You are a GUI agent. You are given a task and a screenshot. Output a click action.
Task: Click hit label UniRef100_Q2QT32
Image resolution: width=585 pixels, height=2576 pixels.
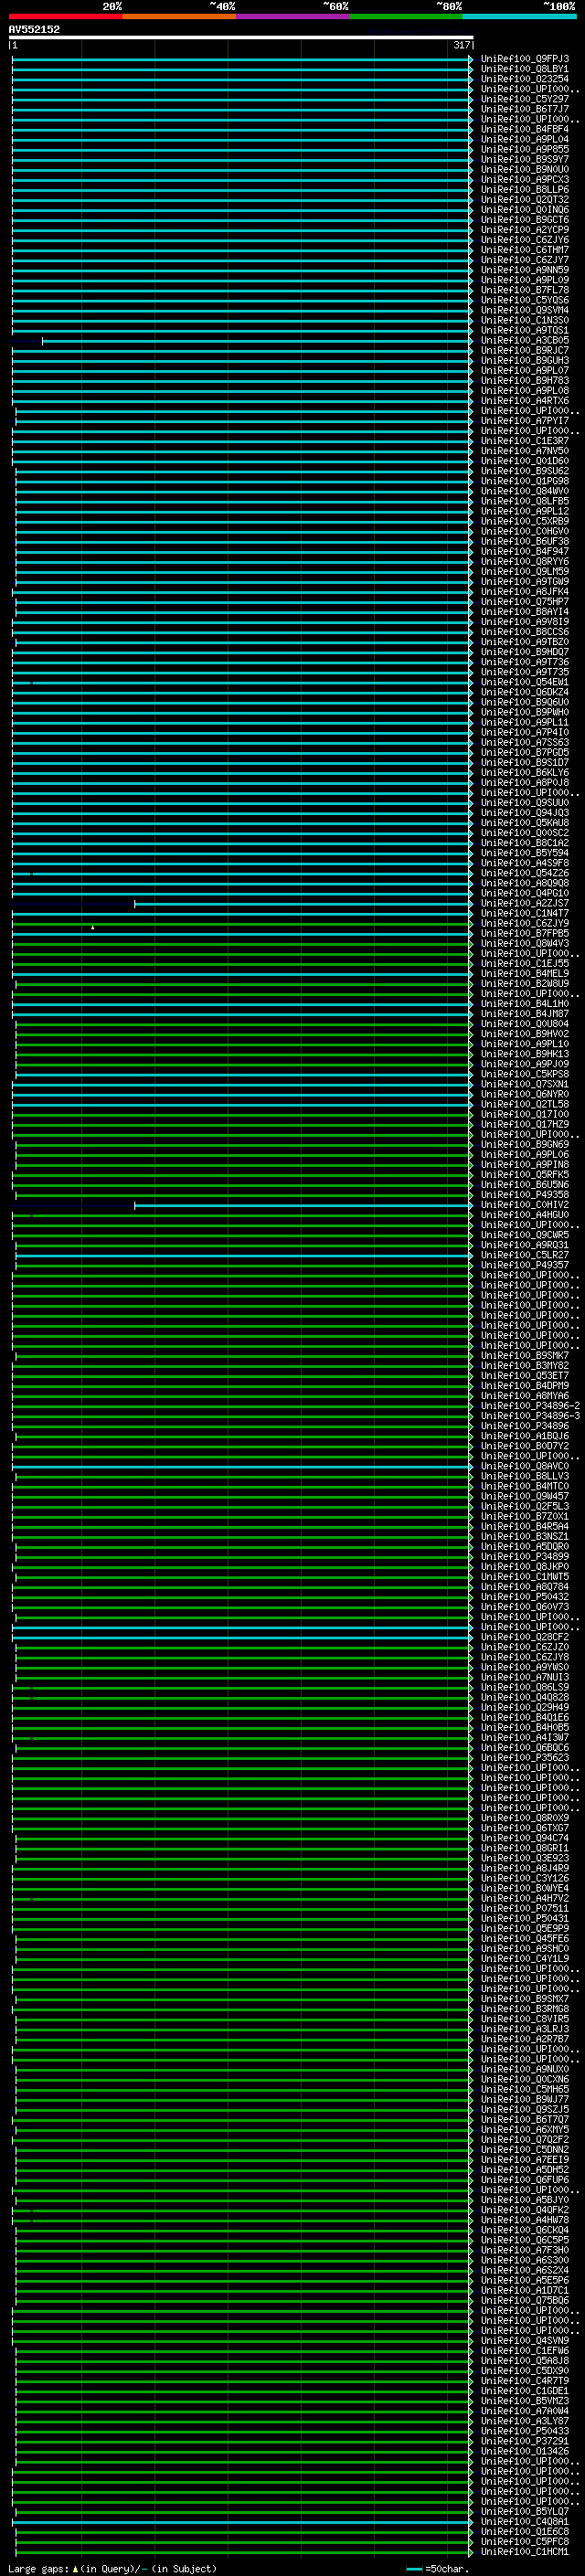(x=525, y=199)
